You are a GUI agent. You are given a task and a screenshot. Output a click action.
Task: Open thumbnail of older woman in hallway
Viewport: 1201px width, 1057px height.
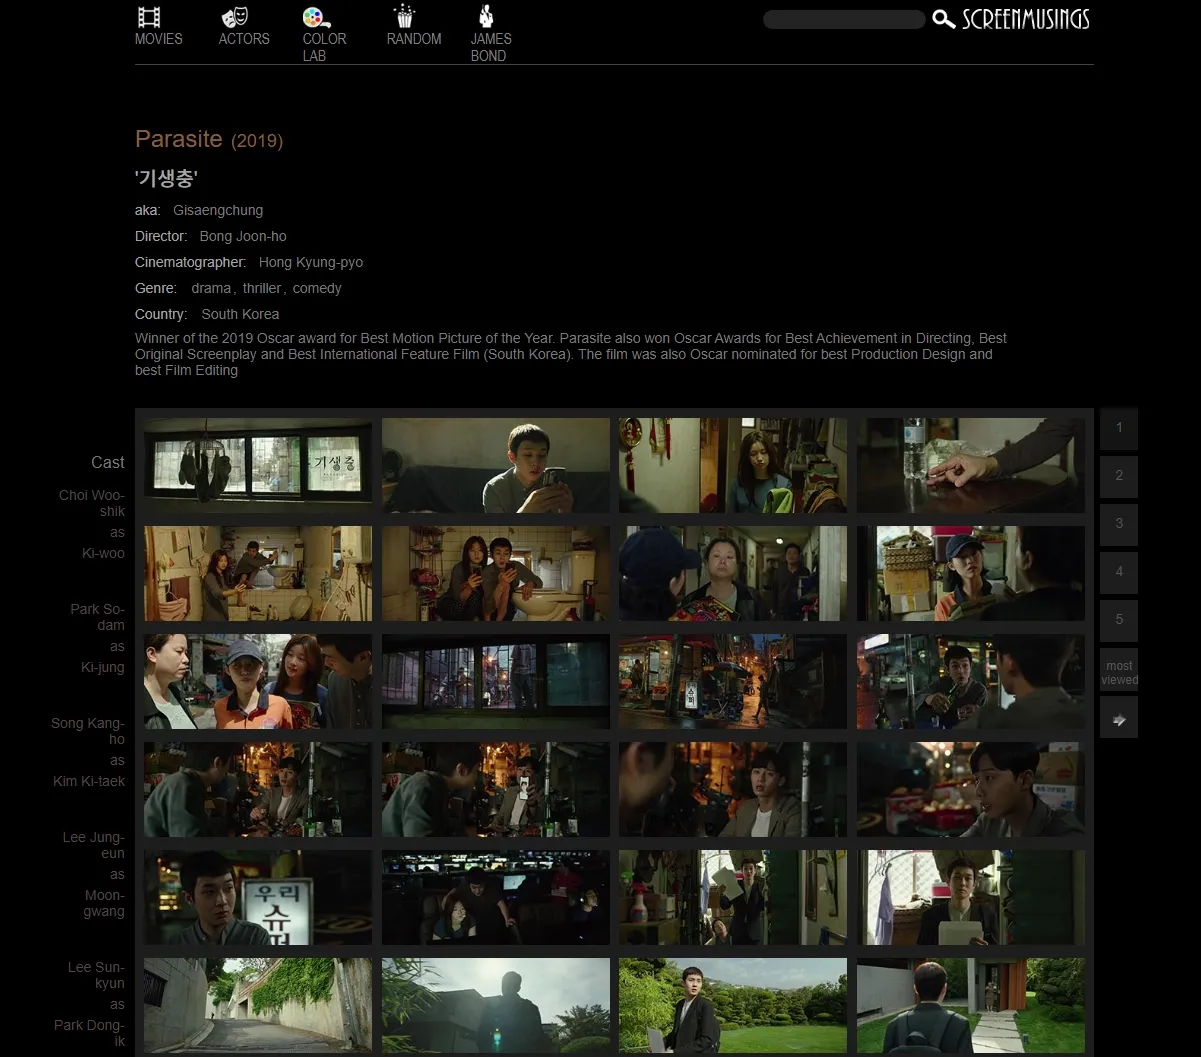click(733, 573)
